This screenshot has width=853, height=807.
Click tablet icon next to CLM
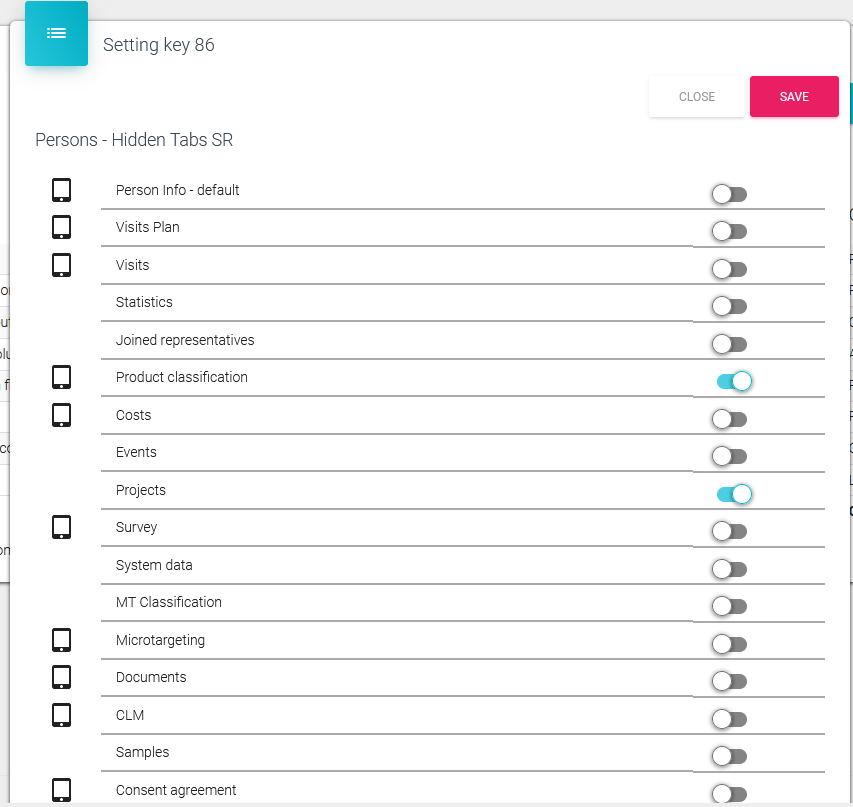[61, 715]
